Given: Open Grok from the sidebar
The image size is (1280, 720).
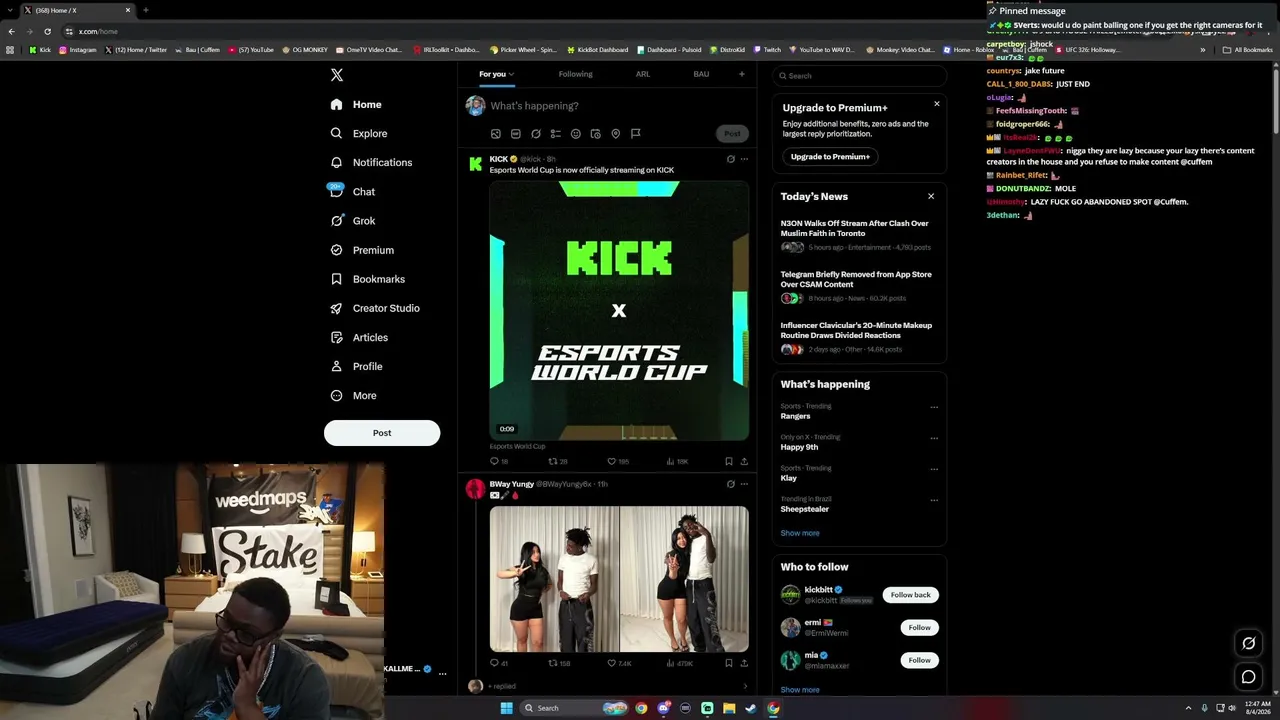Looking at the screenshot, I should 352,221.
